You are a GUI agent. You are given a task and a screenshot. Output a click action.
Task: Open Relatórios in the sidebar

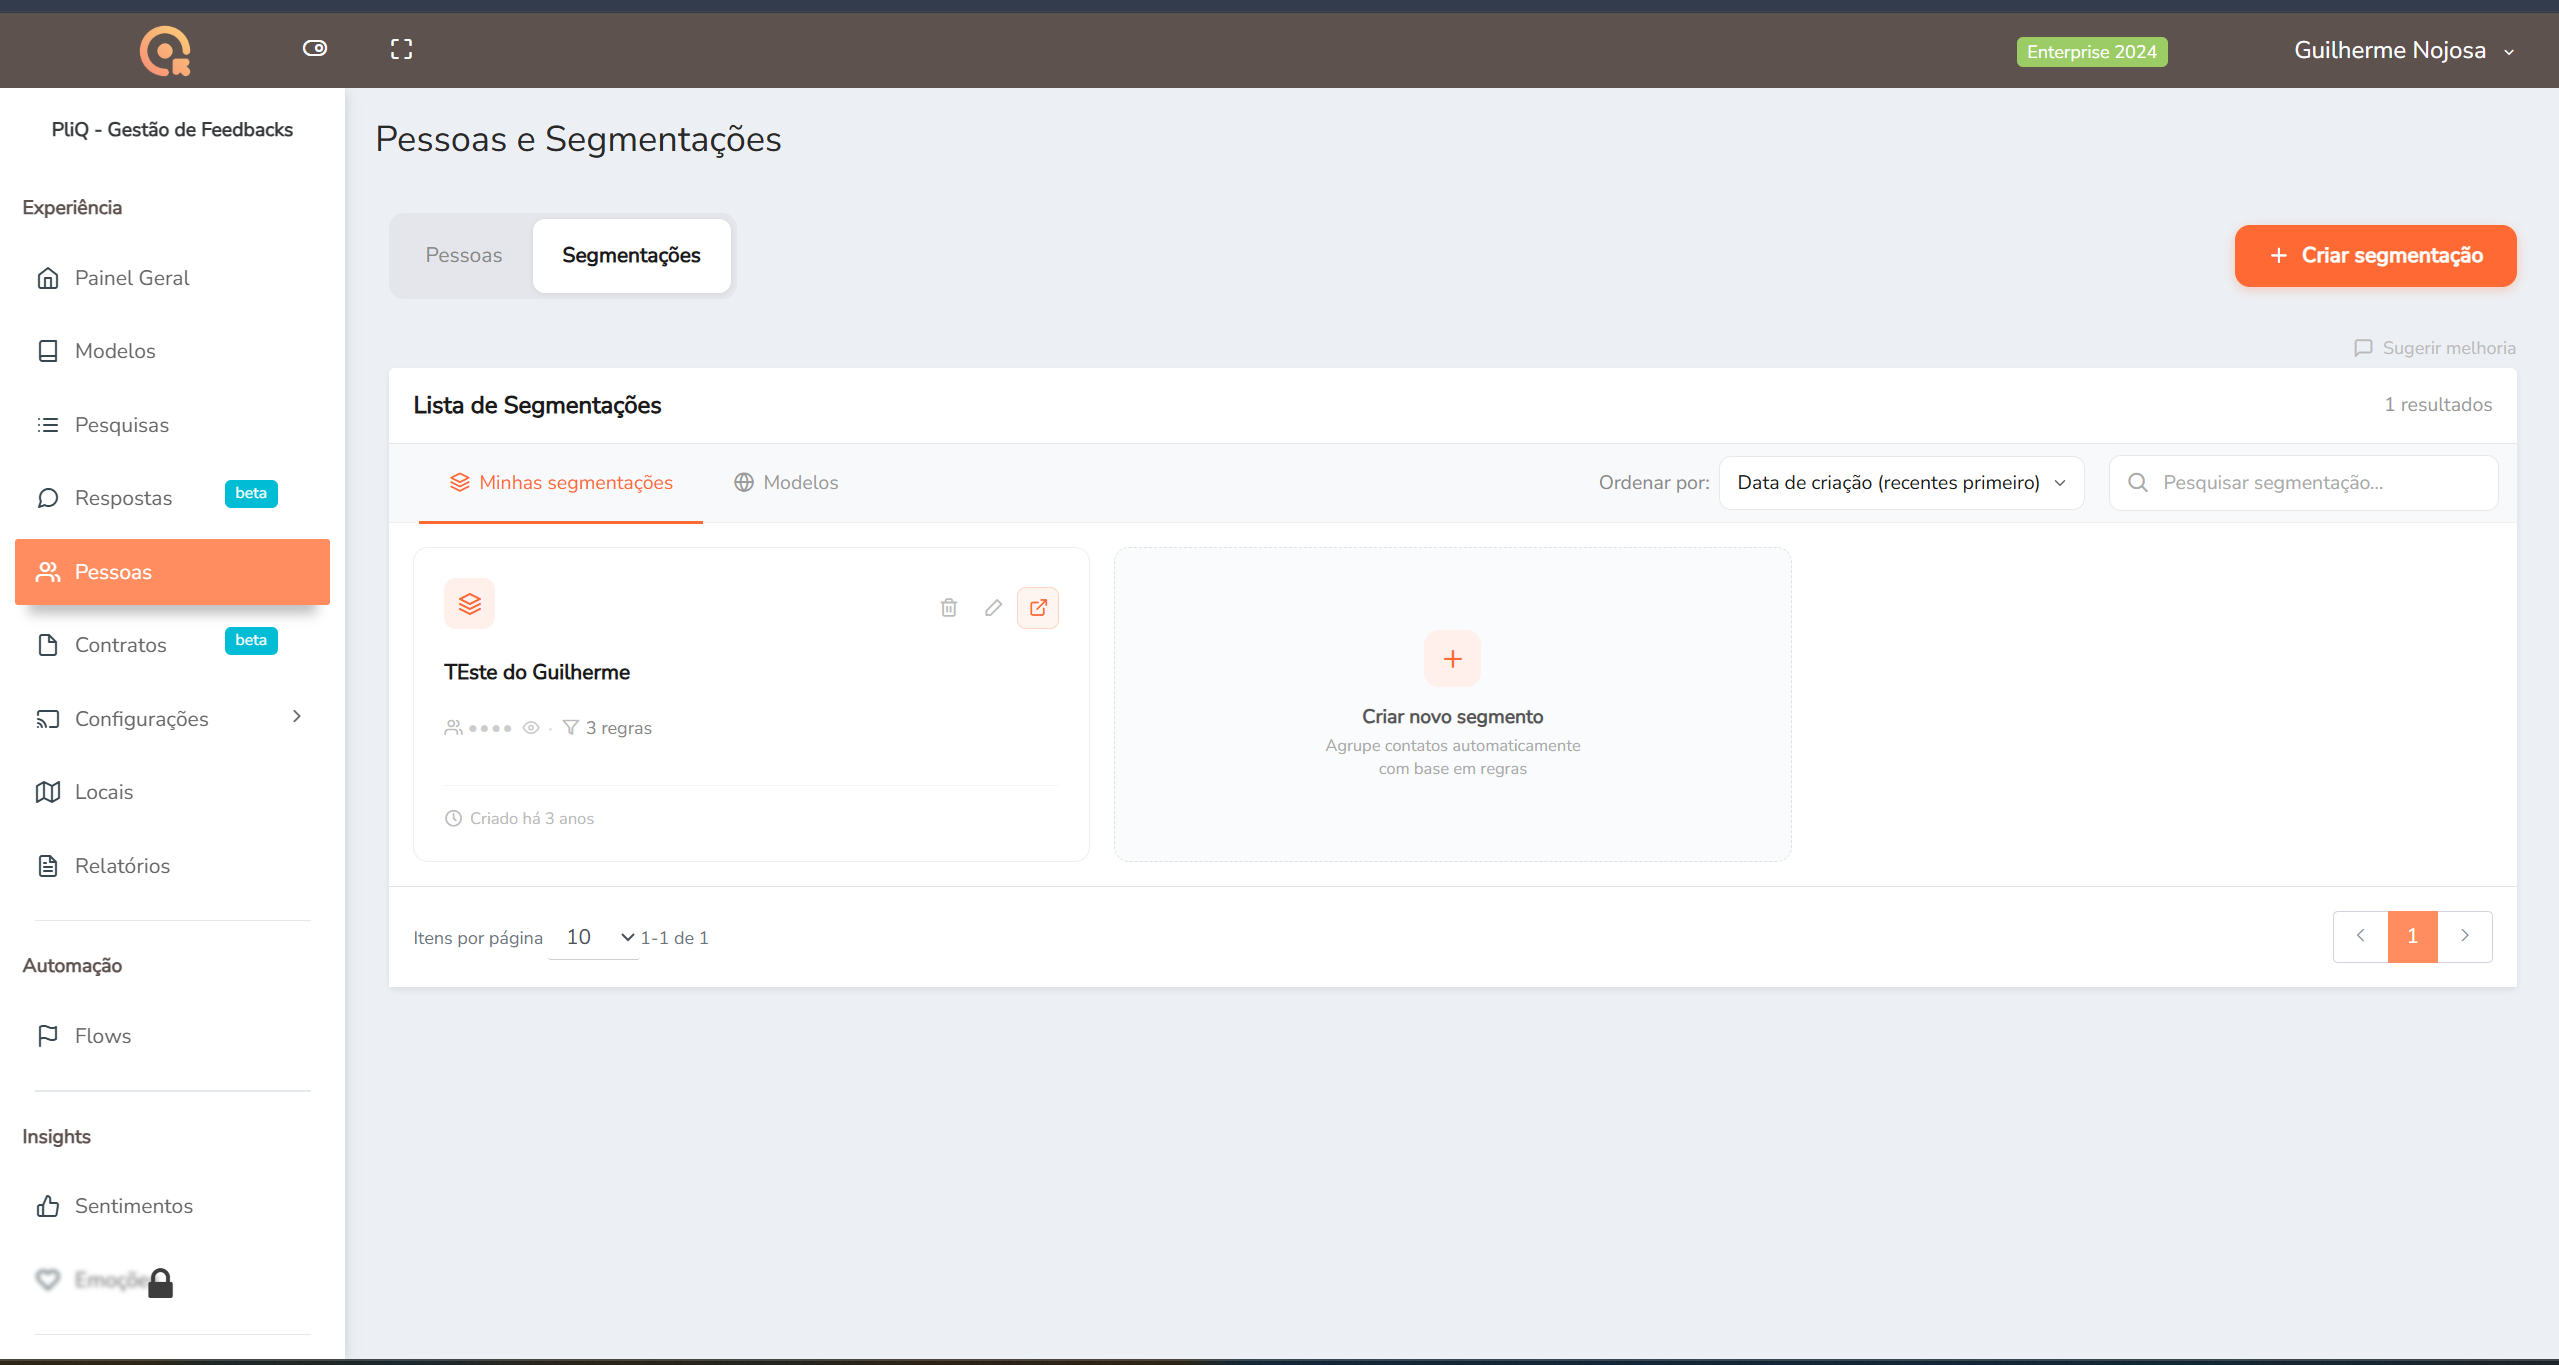pos(172,866)
